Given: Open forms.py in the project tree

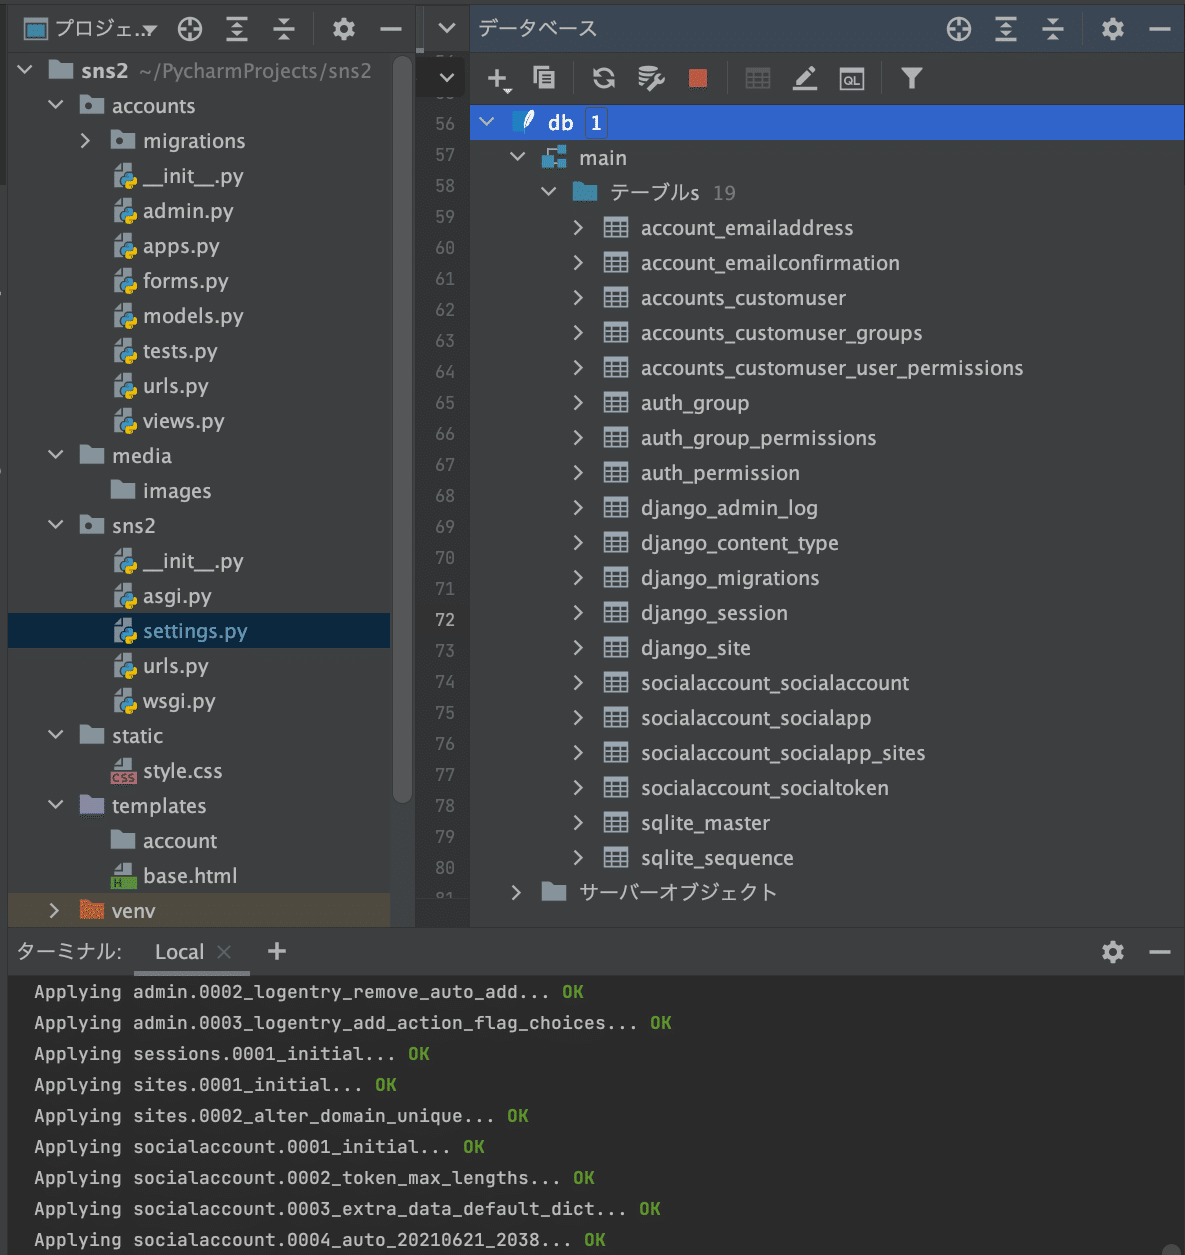Looking at the screenshot, I should click(185, 281).
